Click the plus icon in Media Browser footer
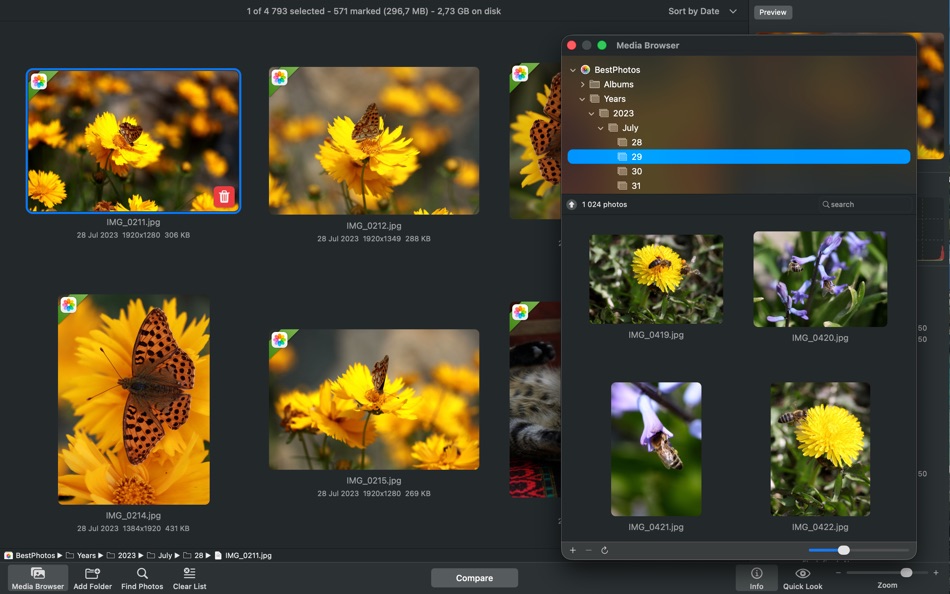Viewport: 950px width, 594px height. 571,549
